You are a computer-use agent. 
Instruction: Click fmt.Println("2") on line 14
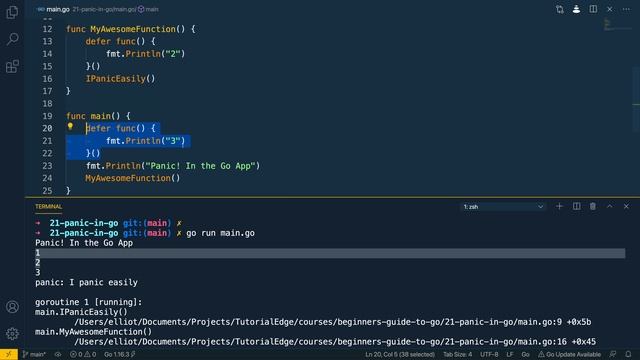146,54
